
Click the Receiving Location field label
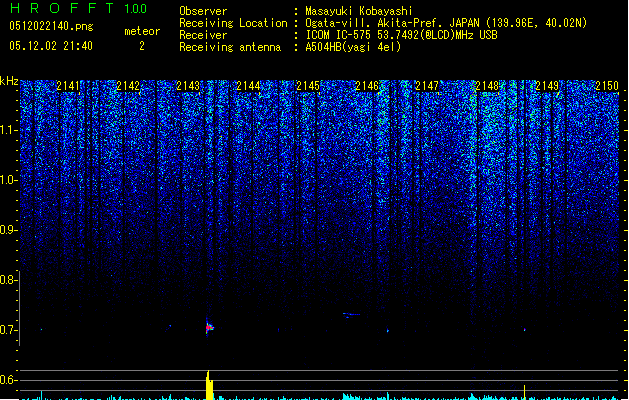233,23
